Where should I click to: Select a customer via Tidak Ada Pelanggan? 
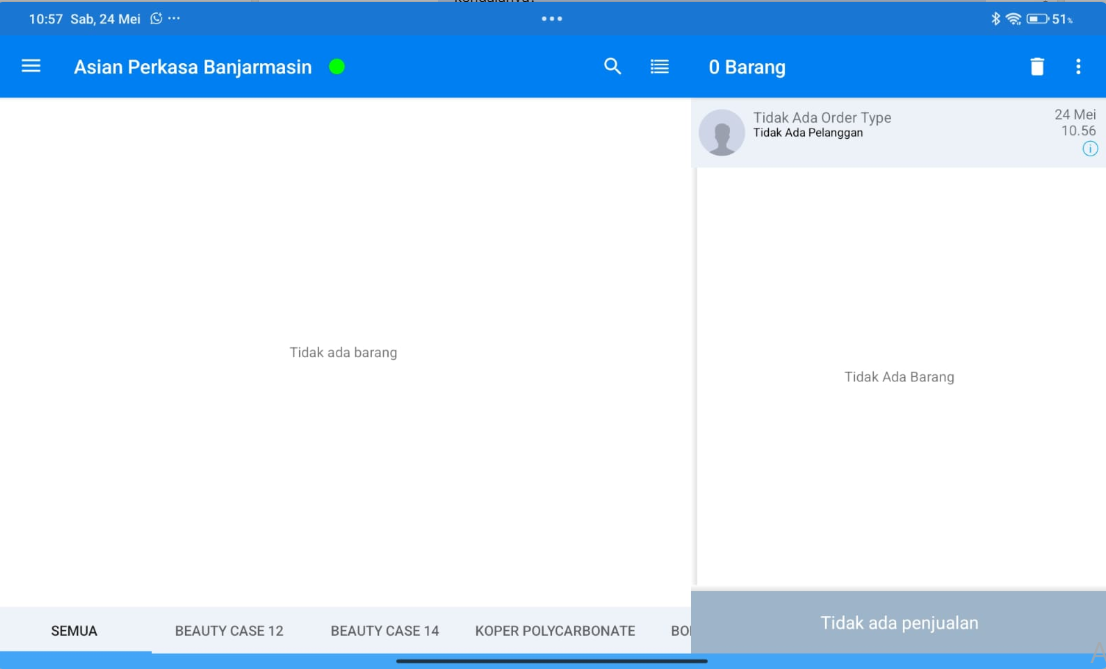point(808,133)
